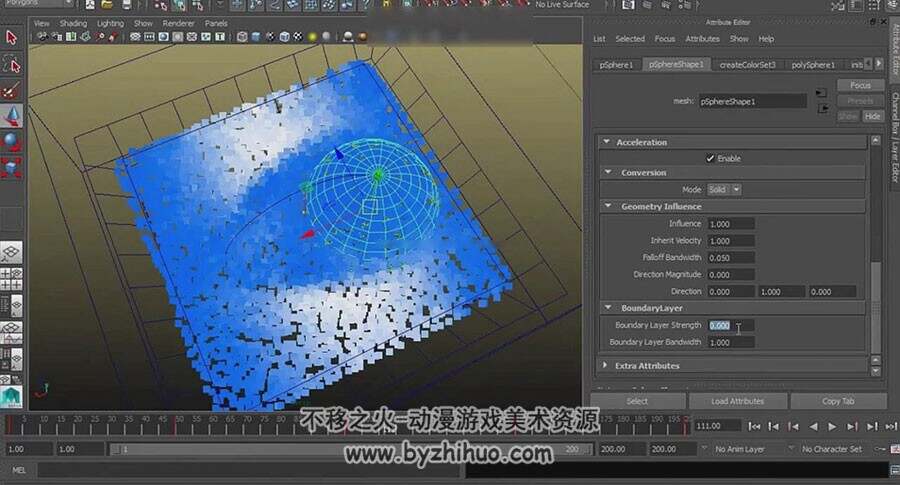Open the viewport View menu
900x485 pixels.
pyautogui.click(x=42, y=24)
